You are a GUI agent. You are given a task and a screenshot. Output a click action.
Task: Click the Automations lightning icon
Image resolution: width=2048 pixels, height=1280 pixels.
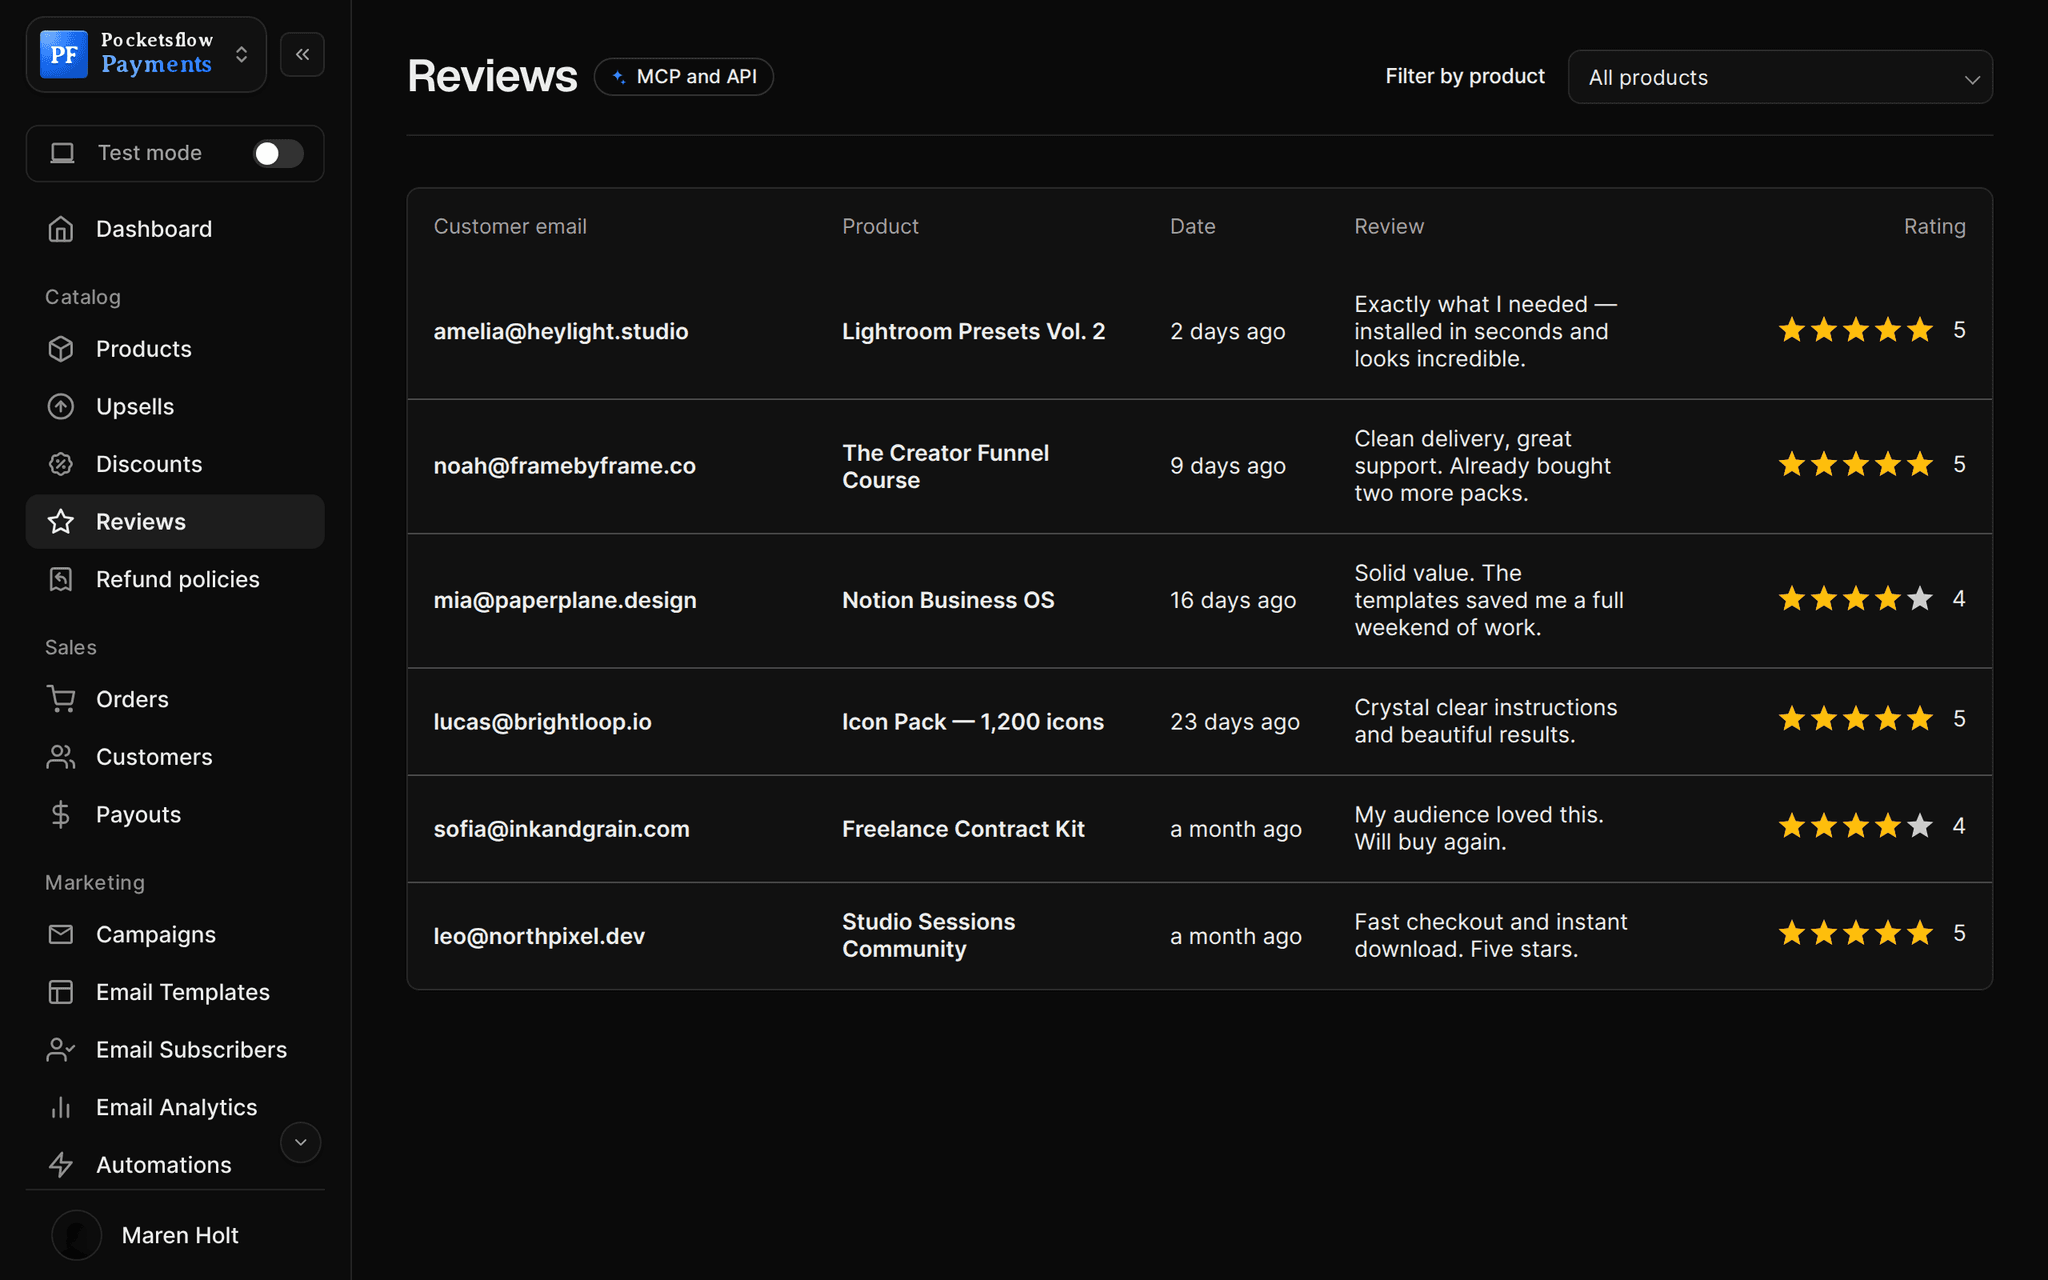61,1165
